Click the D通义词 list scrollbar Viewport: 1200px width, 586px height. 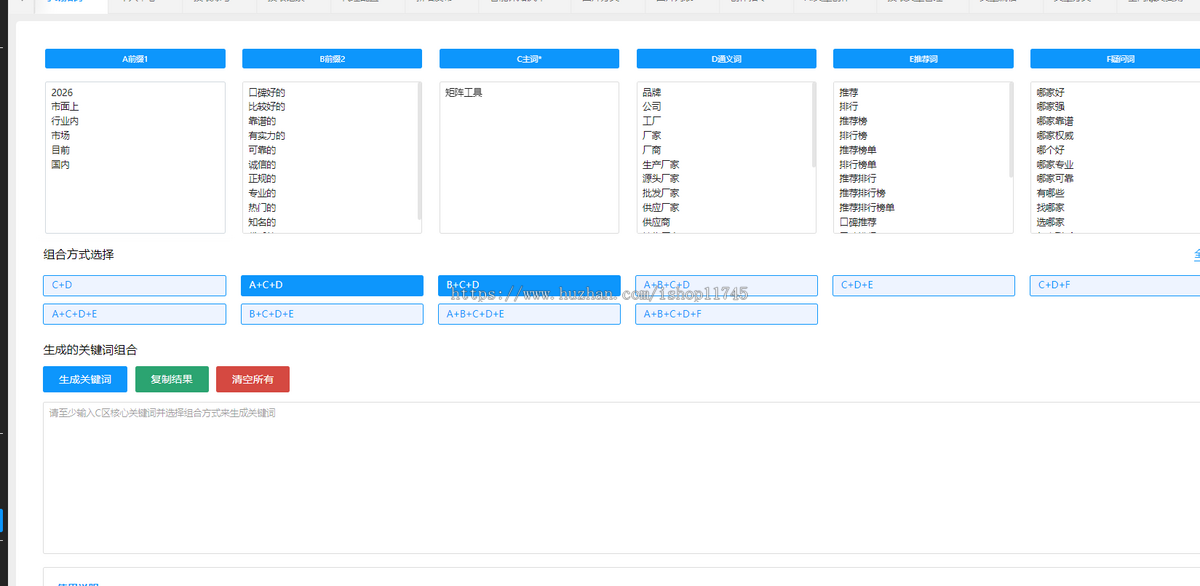tap(813, 125)
